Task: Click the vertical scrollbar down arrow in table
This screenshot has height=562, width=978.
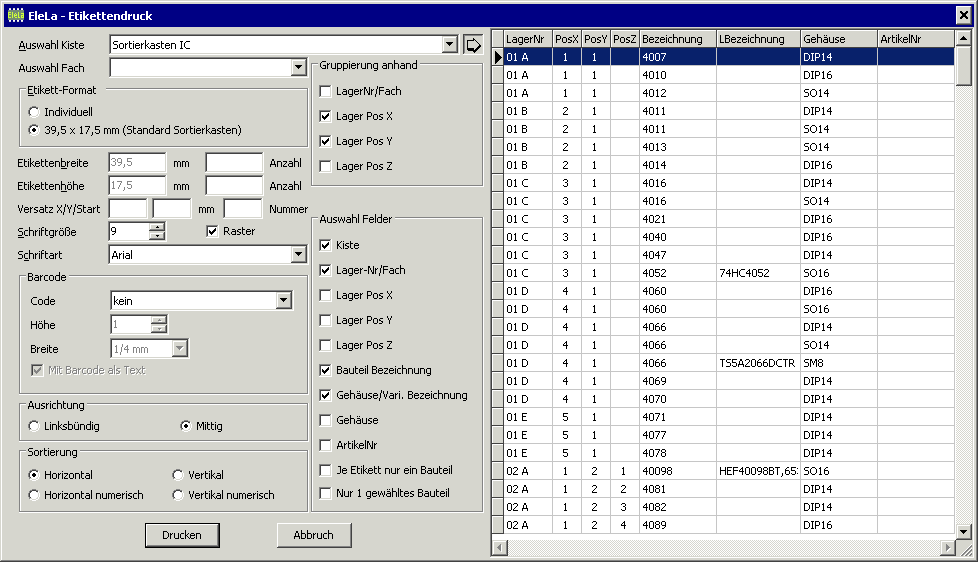Action: point(963,531)
